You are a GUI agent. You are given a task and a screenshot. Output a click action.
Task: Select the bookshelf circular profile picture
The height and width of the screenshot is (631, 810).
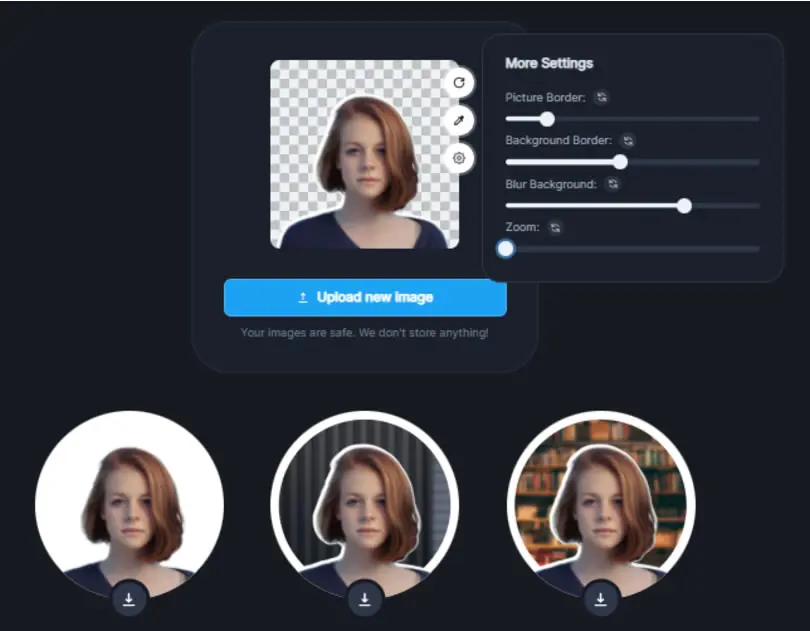click(x=600, y=505)
